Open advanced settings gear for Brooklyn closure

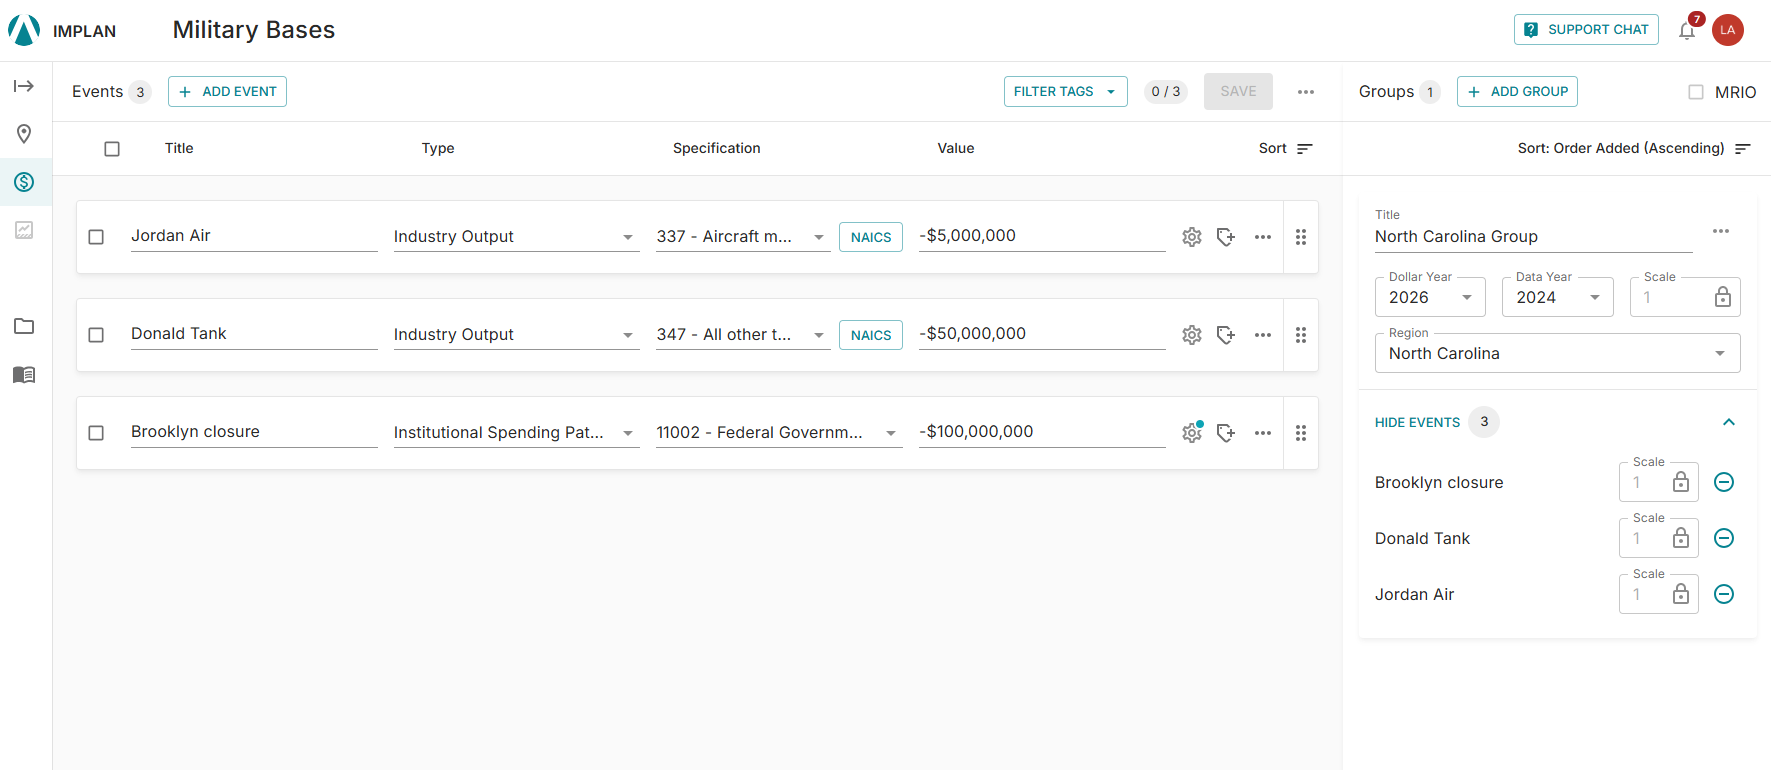(1192, 433)
